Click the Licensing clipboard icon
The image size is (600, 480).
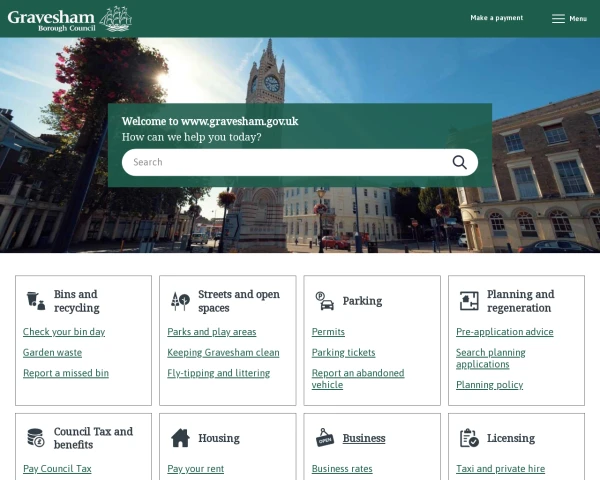point(469,438)
